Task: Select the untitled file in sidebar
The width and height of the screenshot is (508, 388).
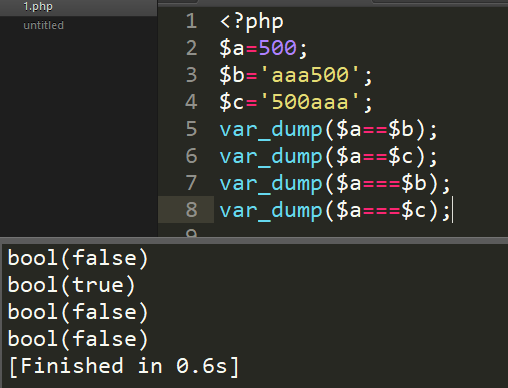Action: 43,25
